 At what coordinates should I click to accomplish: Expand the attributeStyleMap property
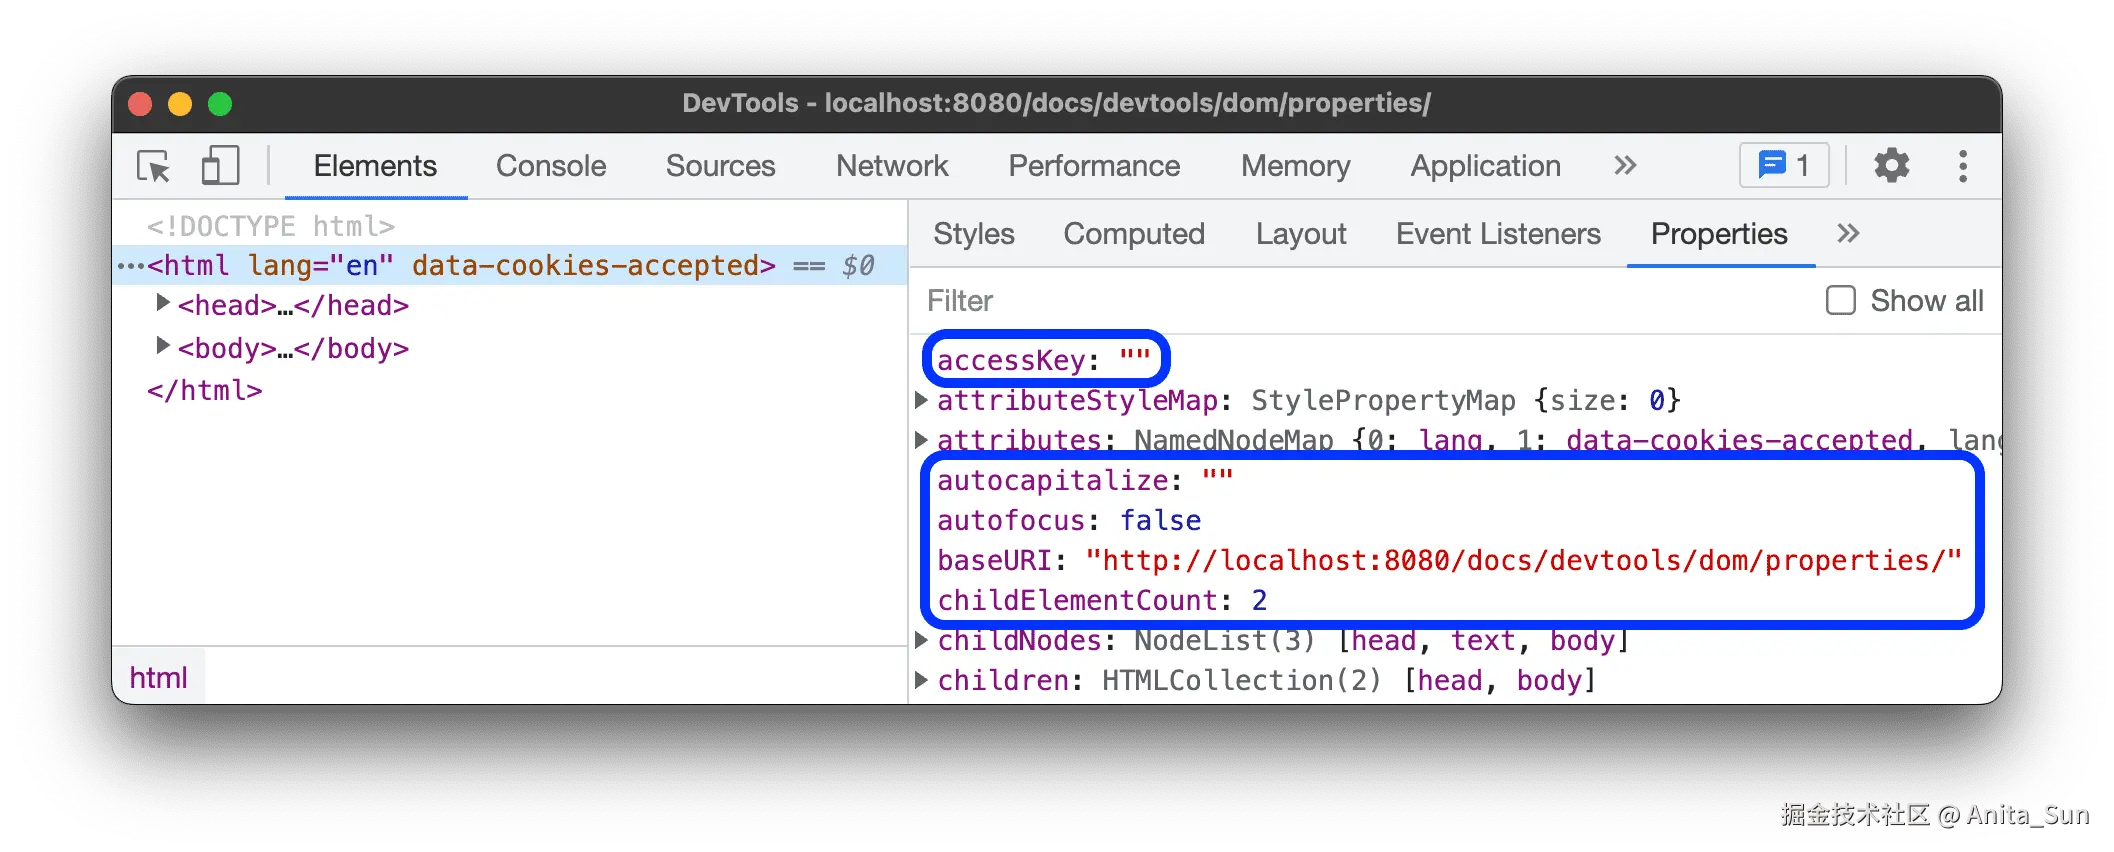922,400
